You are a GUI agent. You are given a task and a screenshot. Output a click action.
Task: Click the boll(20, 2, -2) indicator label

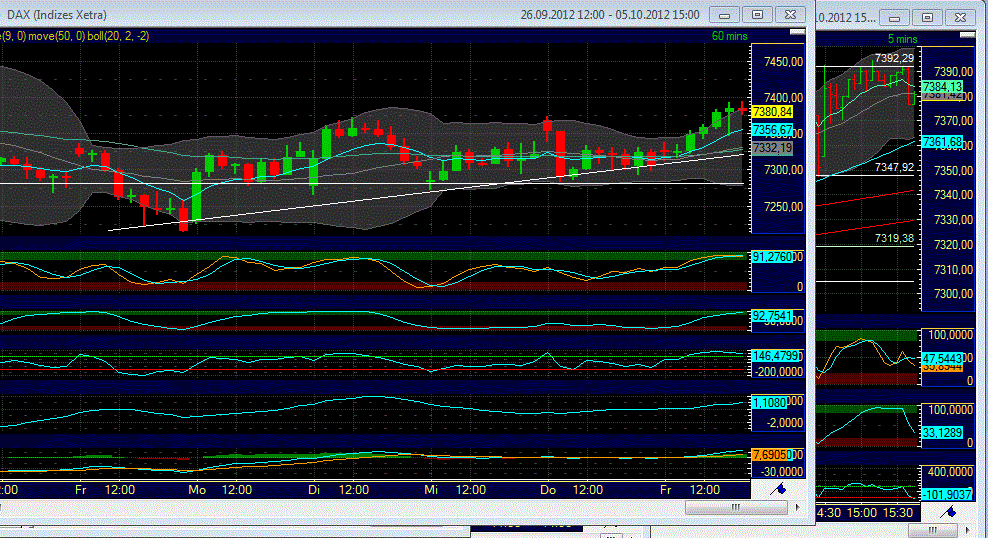(118, 36)
